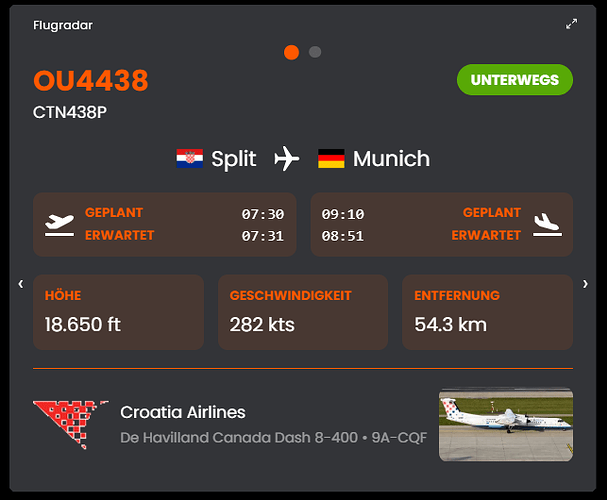Click the ENTFERNUNG distance card
The height and width of the screenshot is (500, 607).
487,312
